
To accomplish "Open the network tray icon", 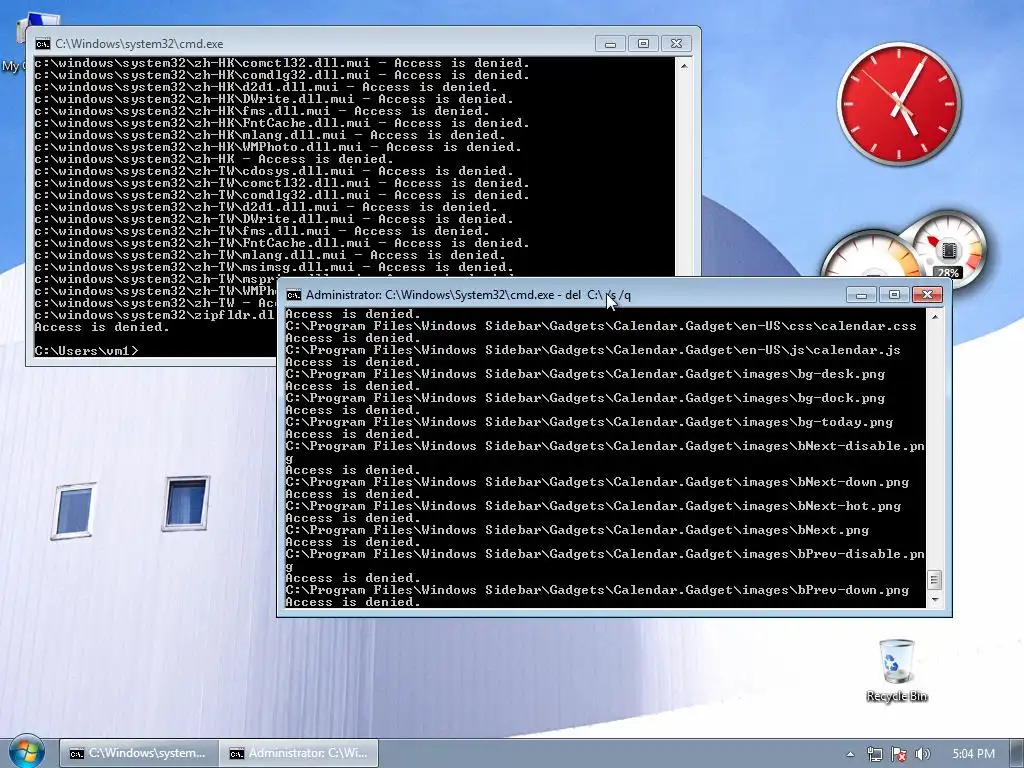I will tap(874, 754).
